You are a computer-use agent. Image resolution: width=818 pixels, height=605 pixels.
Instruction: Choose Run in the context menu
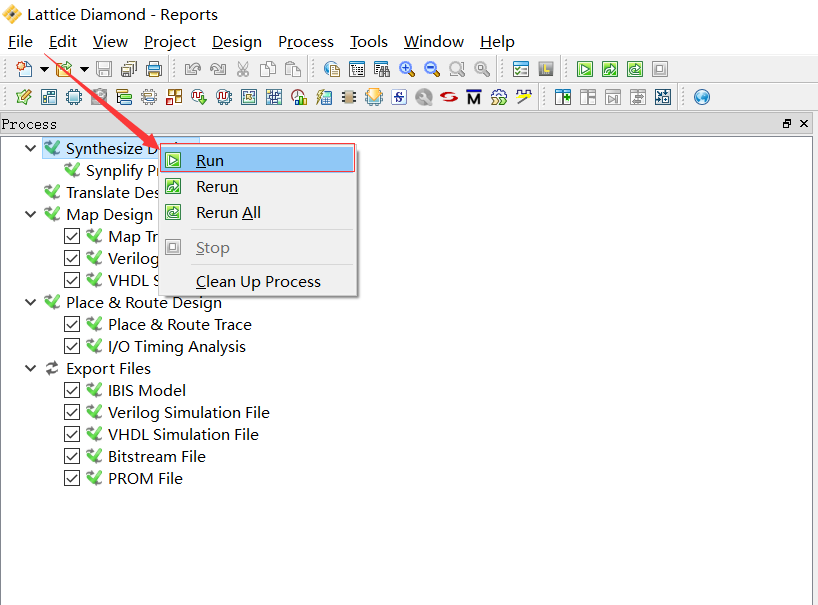[x=258, y=160]
